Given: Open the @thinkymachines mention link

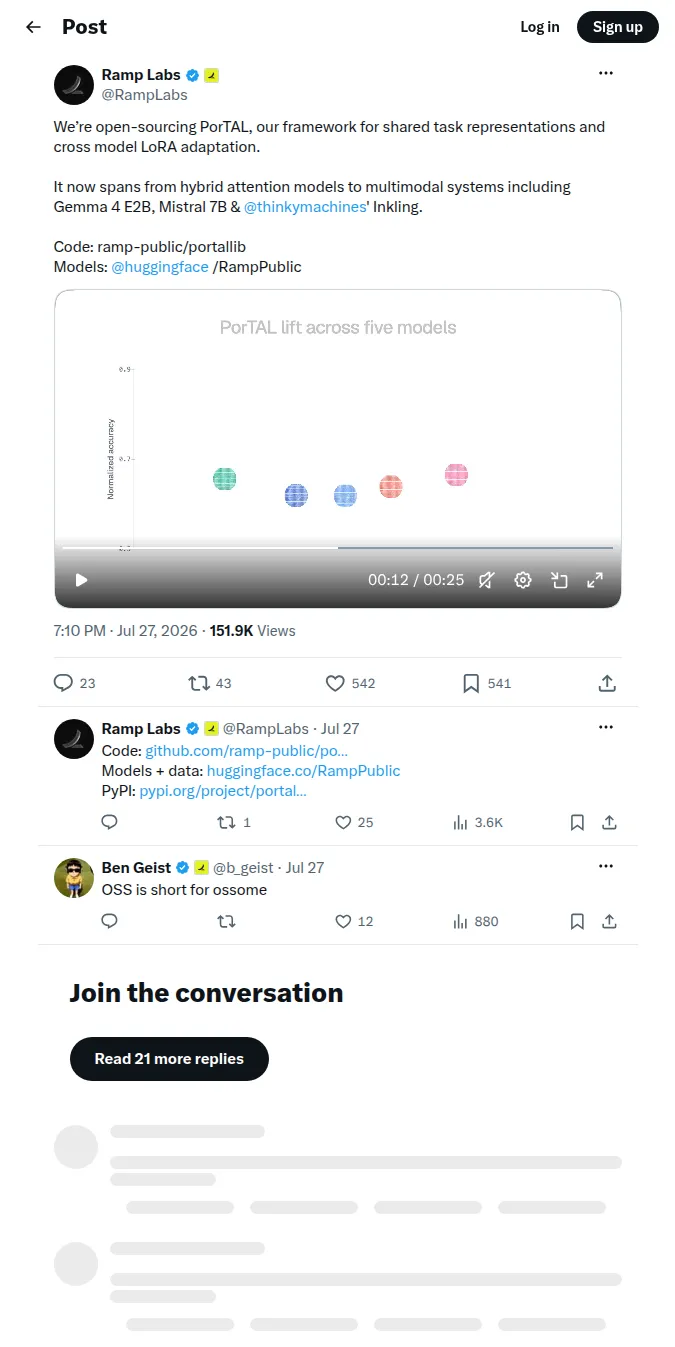Looking at the screenshot, I should pyautogui.click(x=305, y=207).
